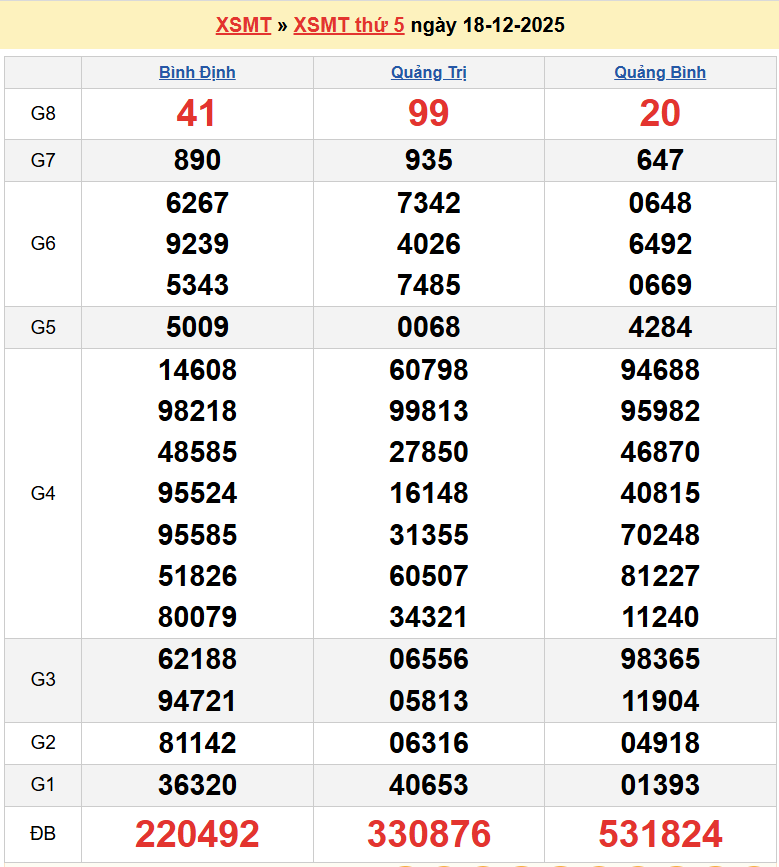Image resolution: width=779 pixels, height=867 pixels.
Task: Open the Quảng Bình province link
Action: click(x=660, y=72)
